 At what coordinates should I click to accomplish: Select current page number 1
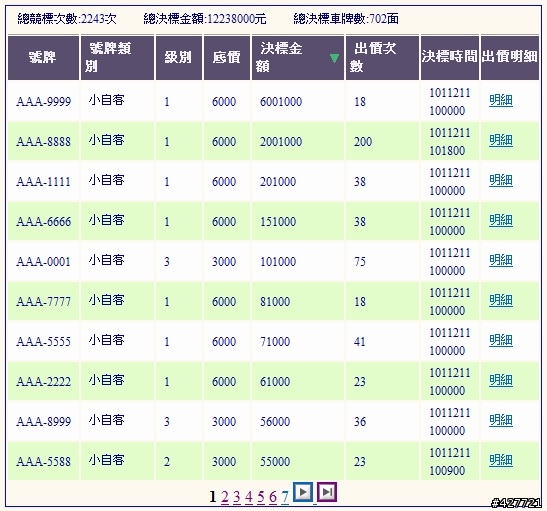point(213,496)
